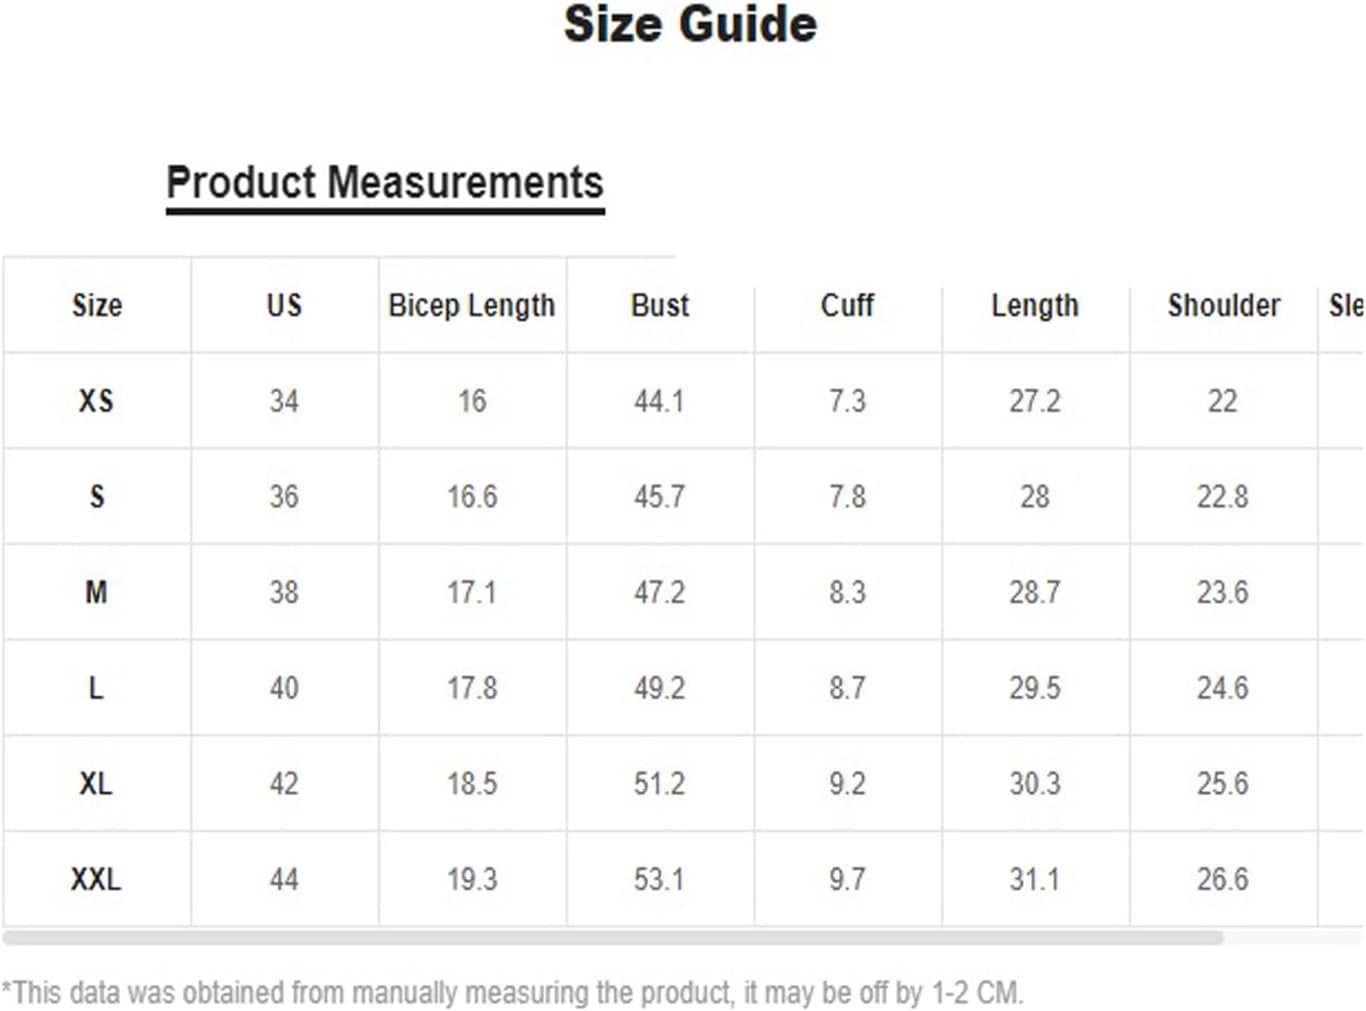Select the Size column header

[97, 305]
